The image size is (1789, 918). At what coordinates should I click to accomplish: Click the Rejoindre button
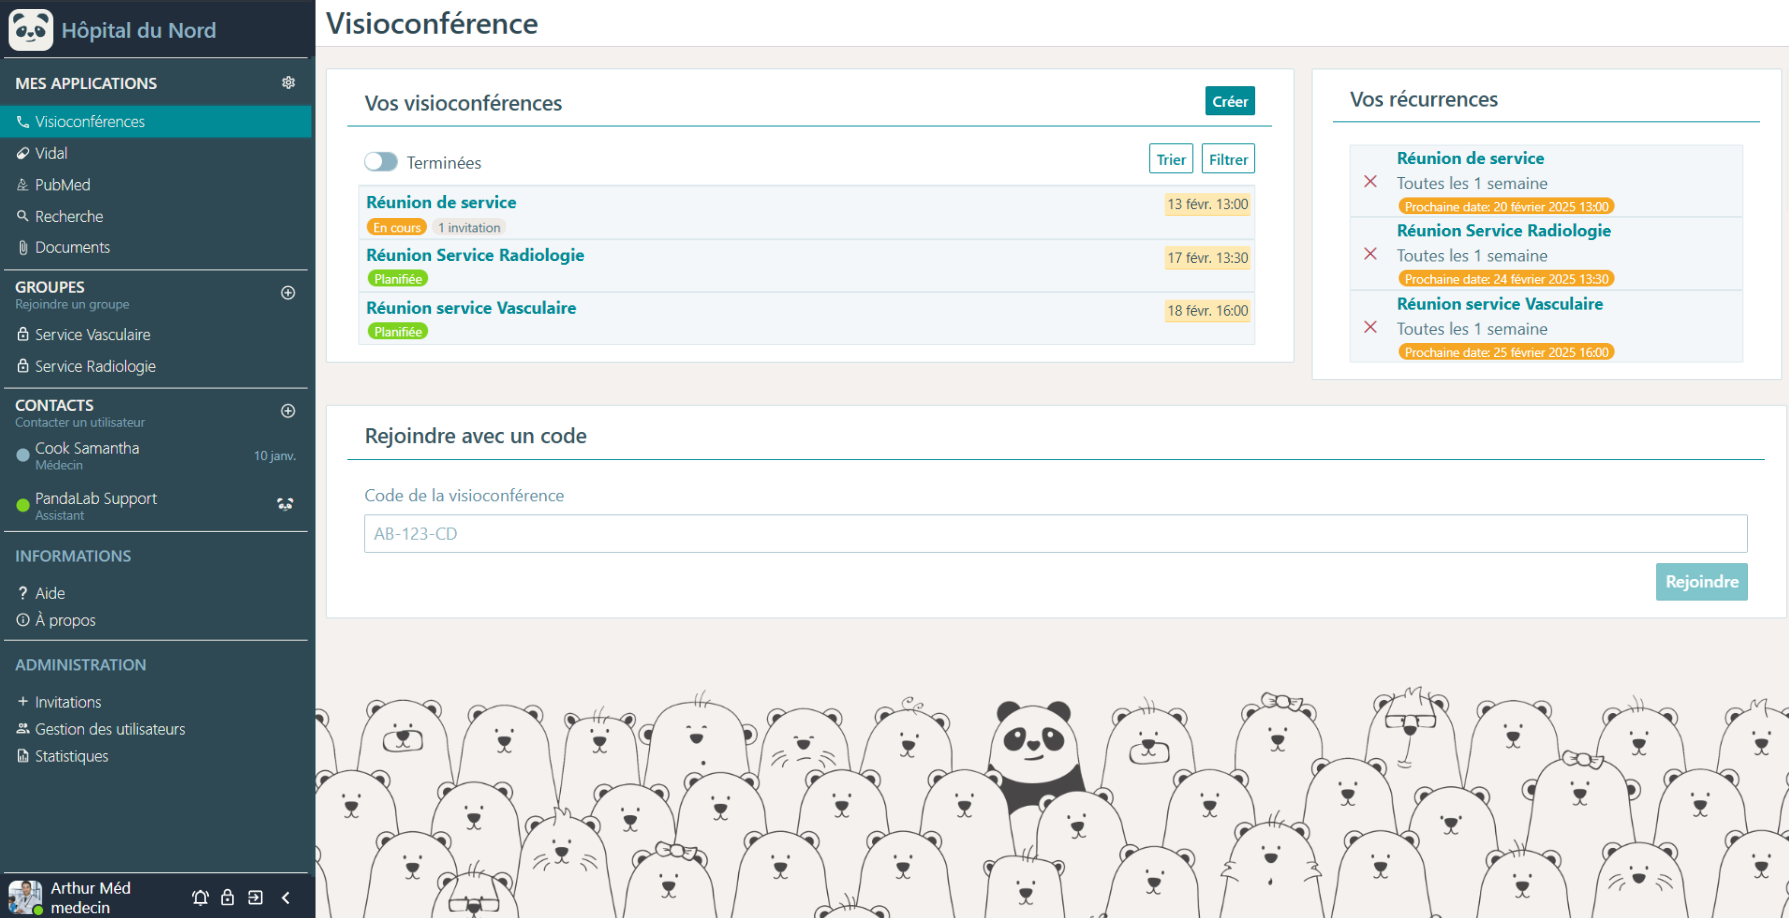[1701, 582]
